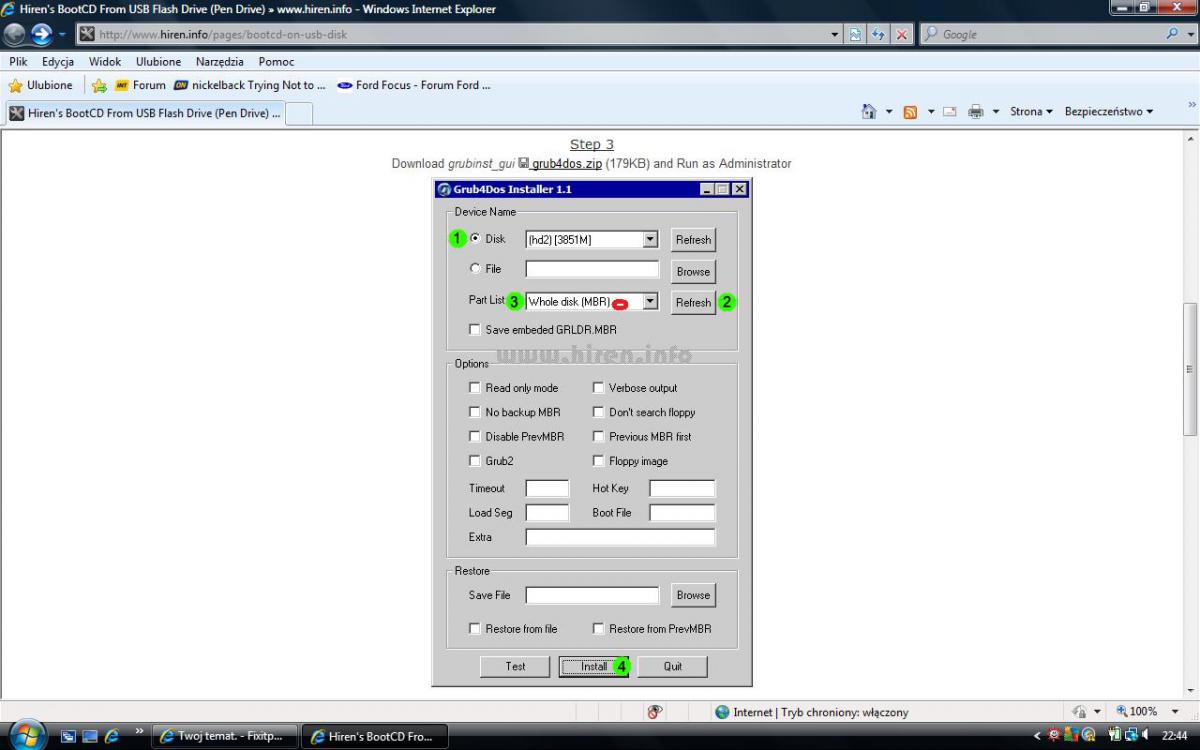Viewport: 1200px width, 750px height.
Task: Open the Part List Whole disk dropdown
Action: tap(650, 301)
